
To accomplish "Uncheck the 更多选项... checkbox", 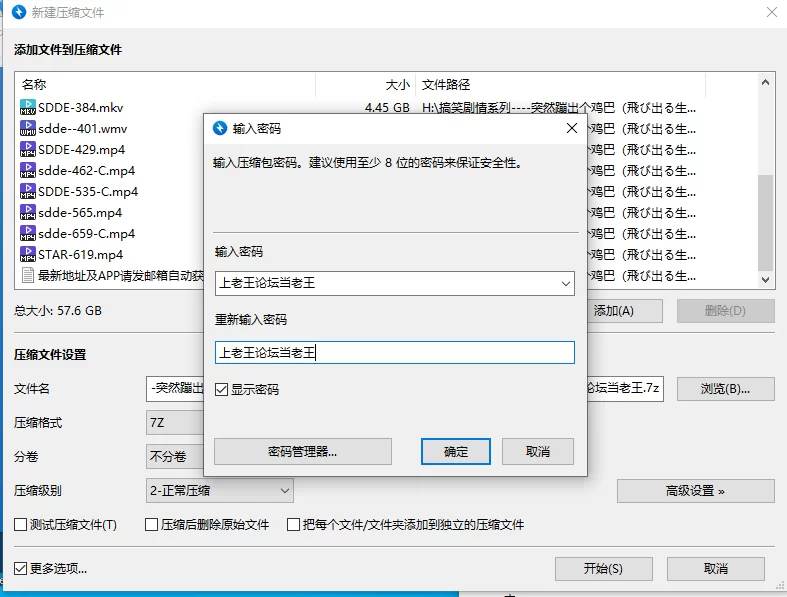I will pyautogui.click(x=21, y=568).
